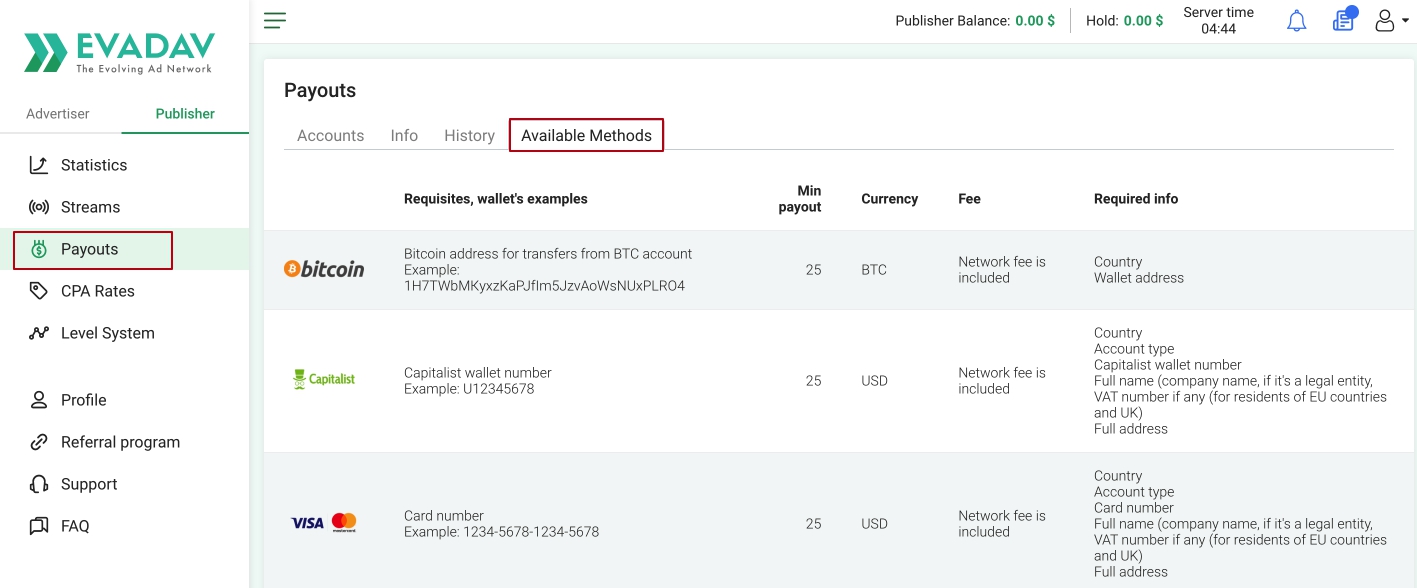Click the EVADAV logo
The width and height of the screenshot is (1417, 588).
click(120, 52)
